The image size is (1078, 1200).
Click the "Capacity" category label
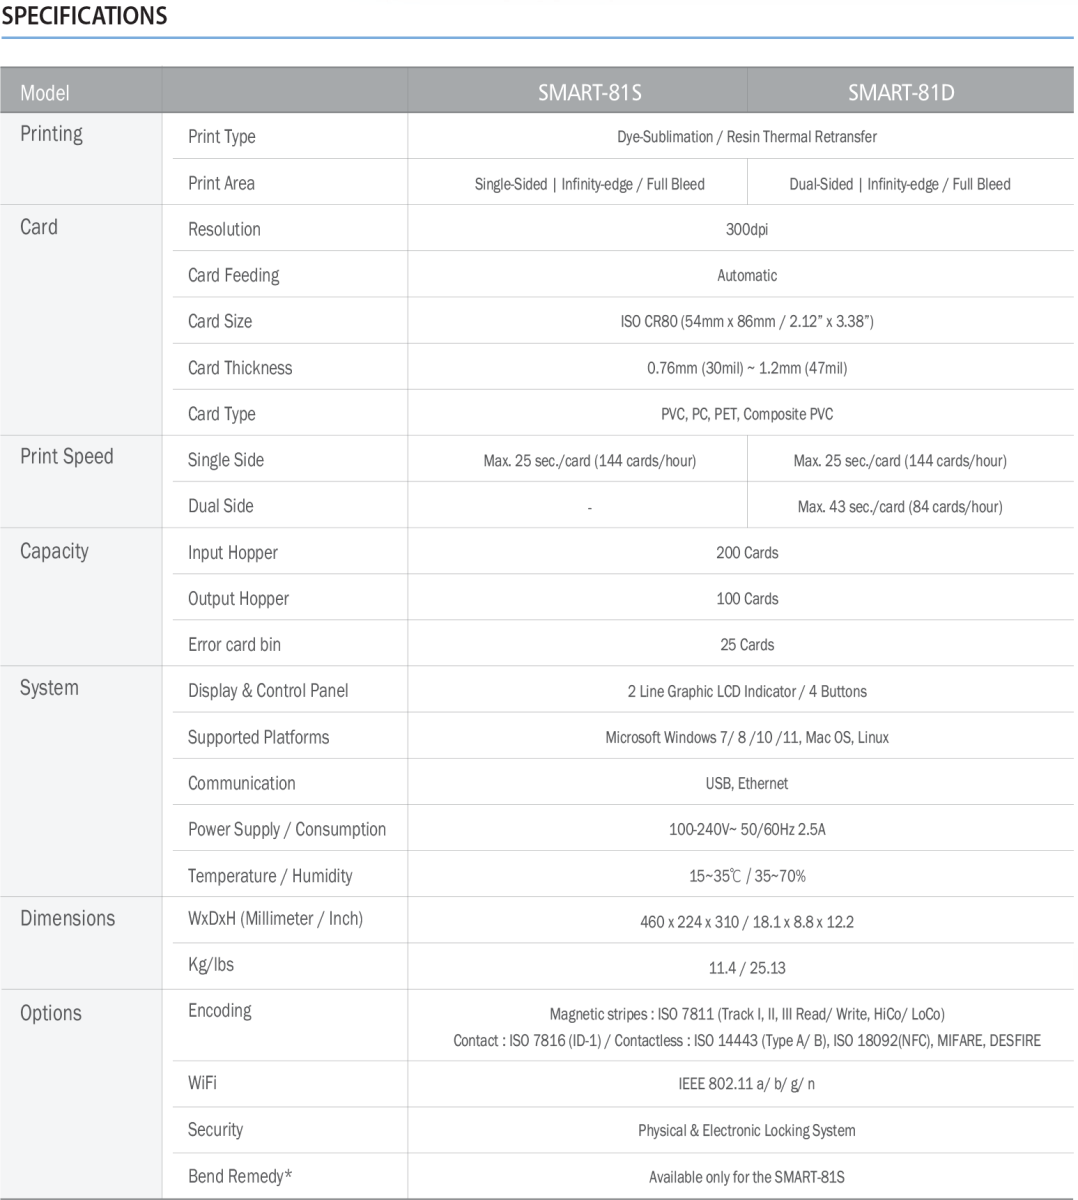point(54,552)
